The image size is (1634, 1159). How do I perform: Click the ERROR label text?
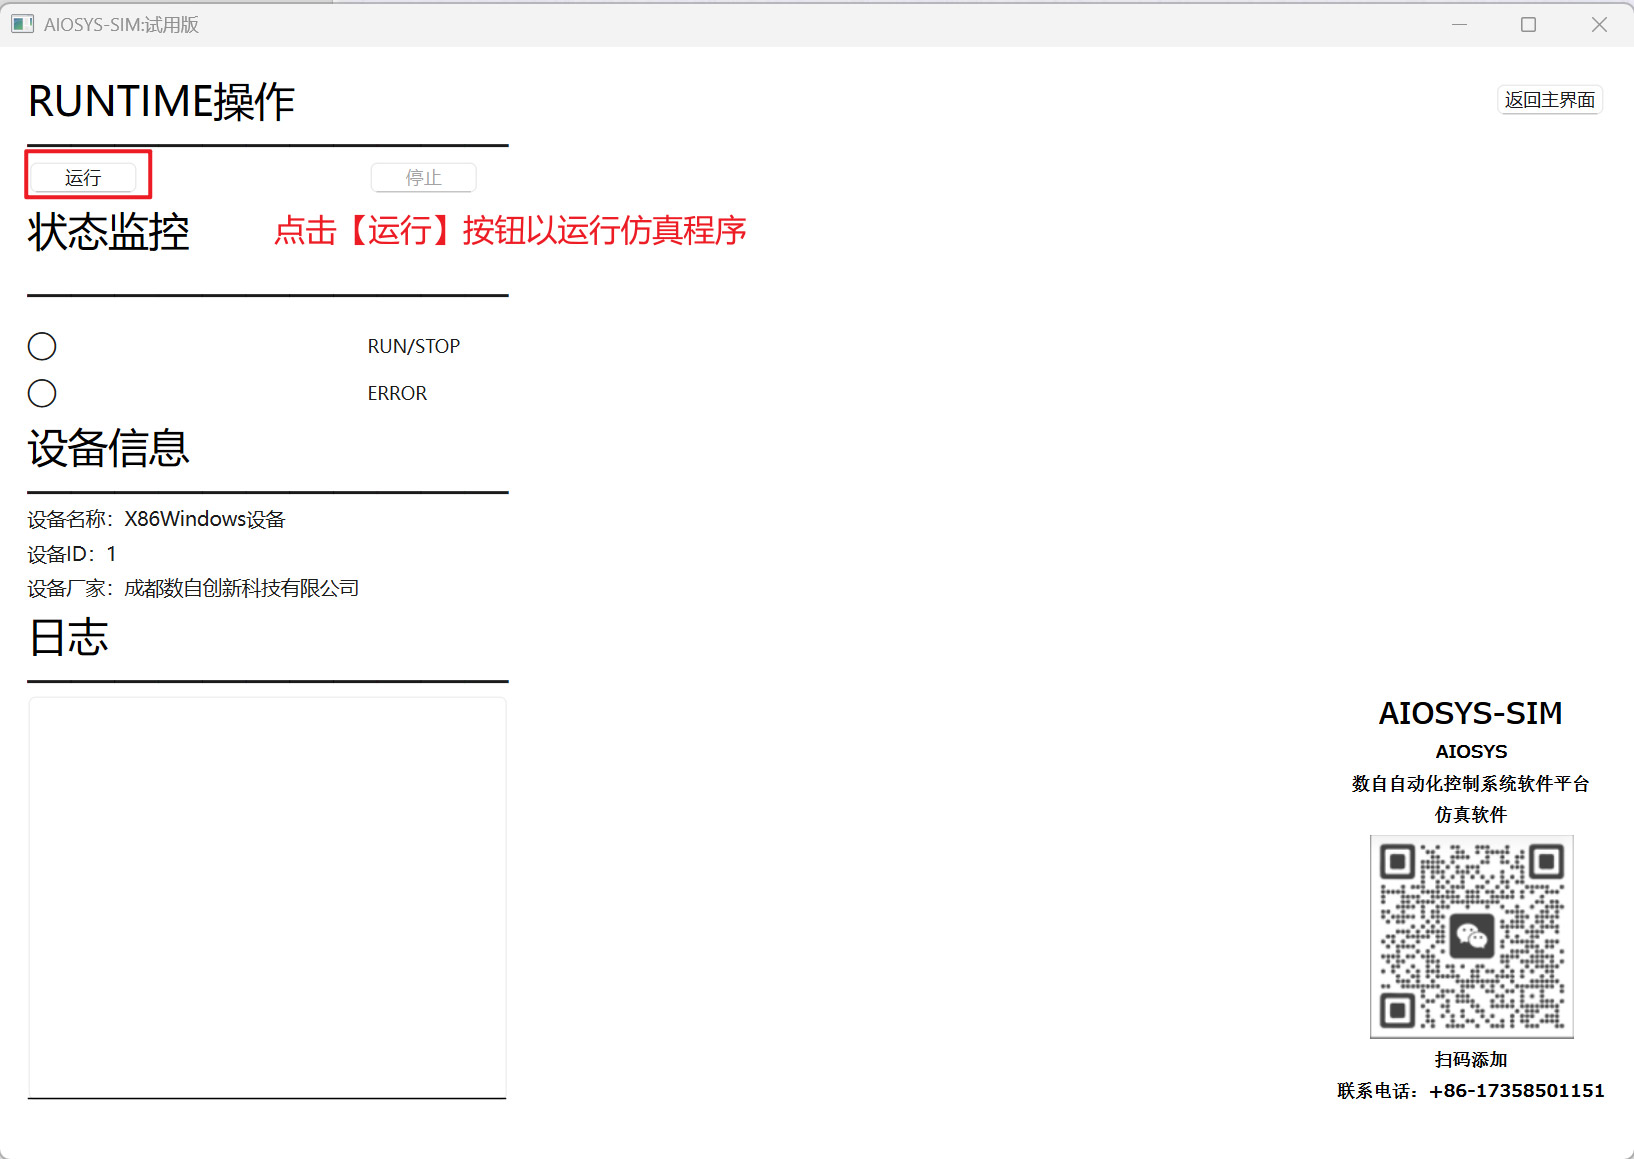pos(397,393)
